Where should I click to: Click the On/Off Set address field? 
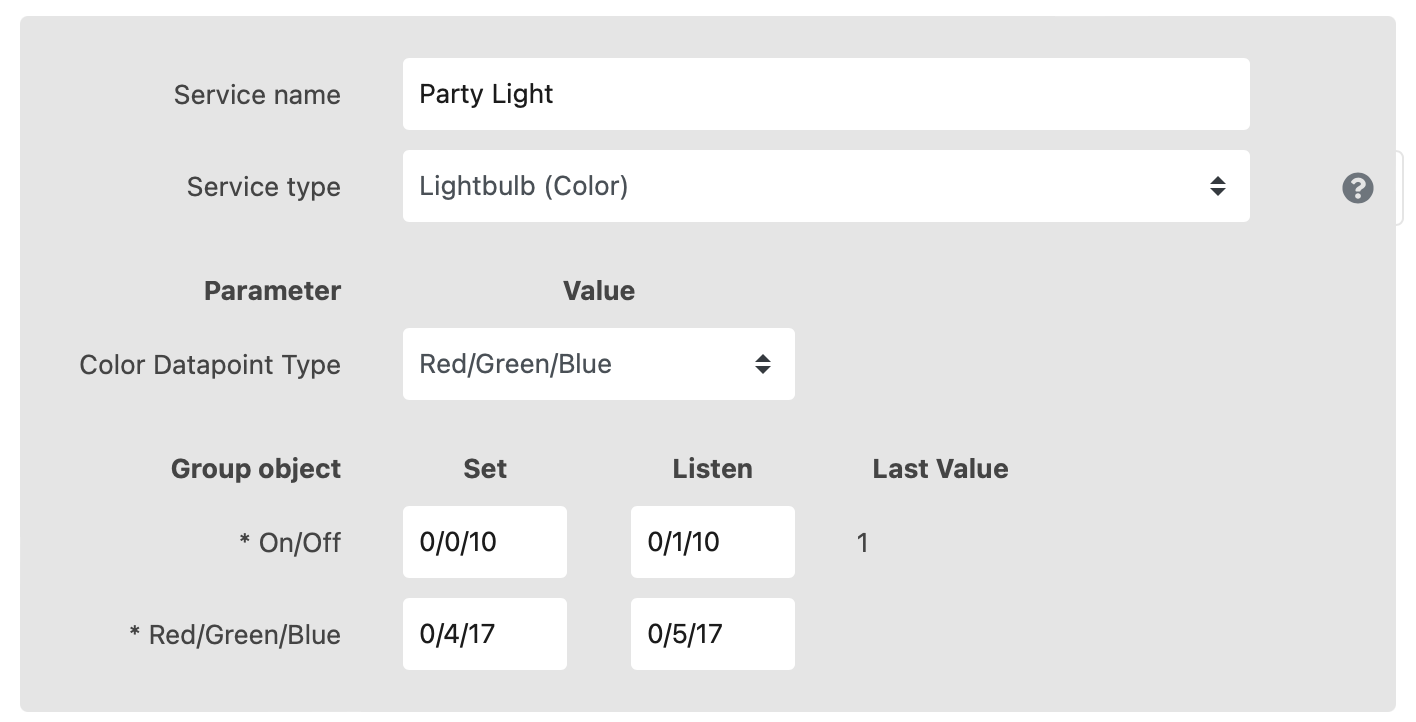[484, 542]
